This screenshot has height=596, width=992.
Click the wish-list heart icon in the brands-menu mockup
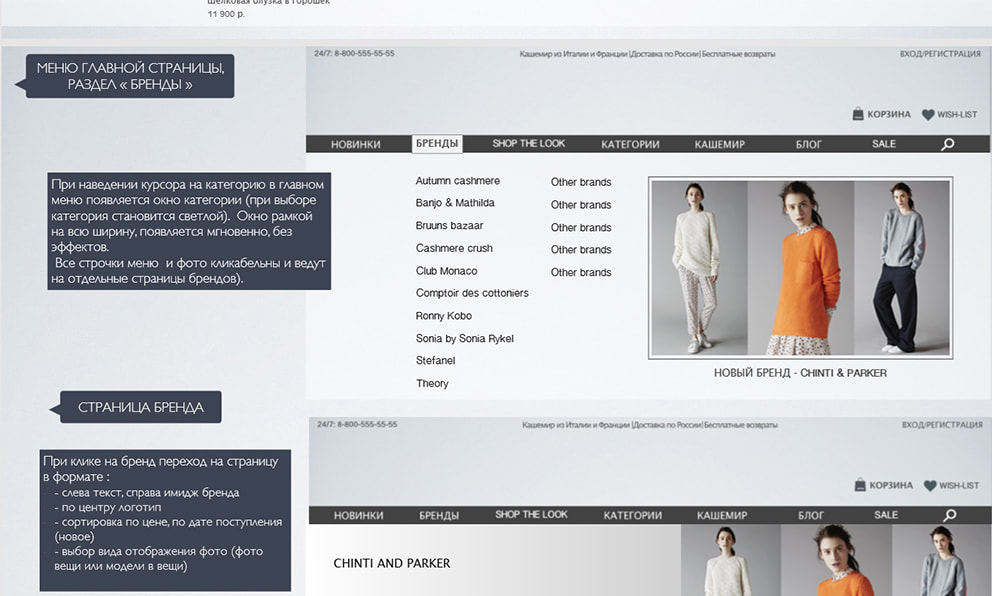(x=928, y=115)
